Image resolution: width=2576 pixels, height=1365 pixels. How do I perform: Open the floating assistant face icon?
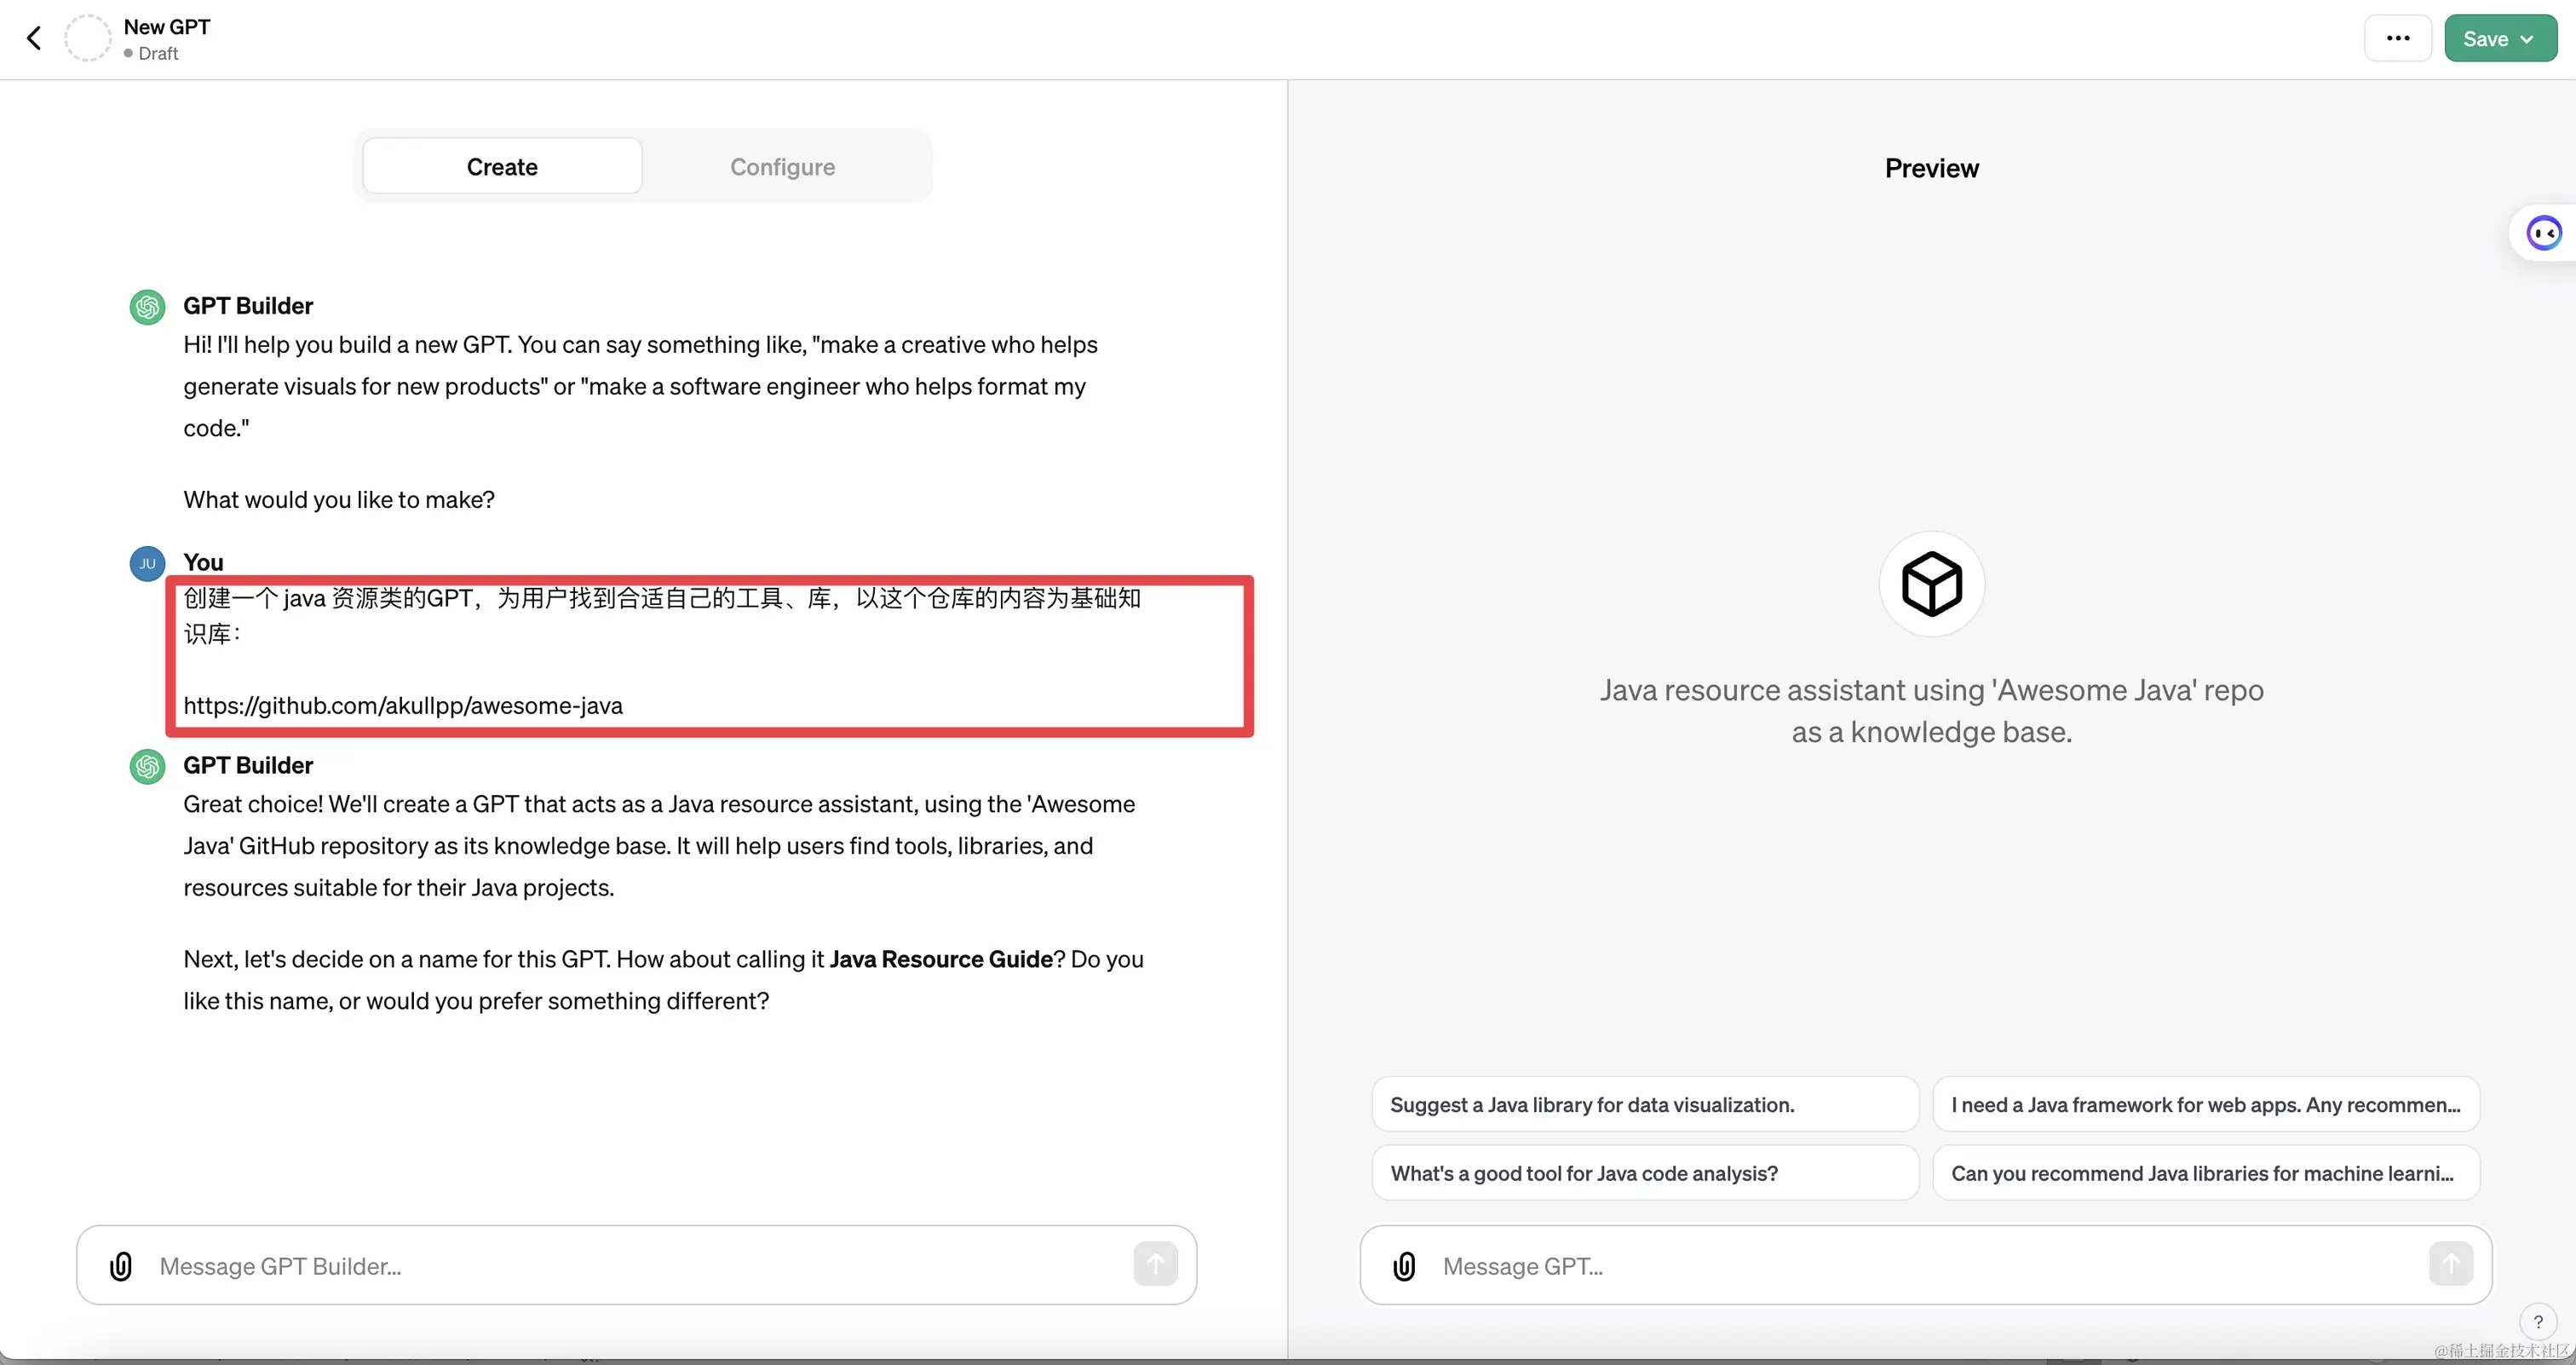tap(2544, 233)
